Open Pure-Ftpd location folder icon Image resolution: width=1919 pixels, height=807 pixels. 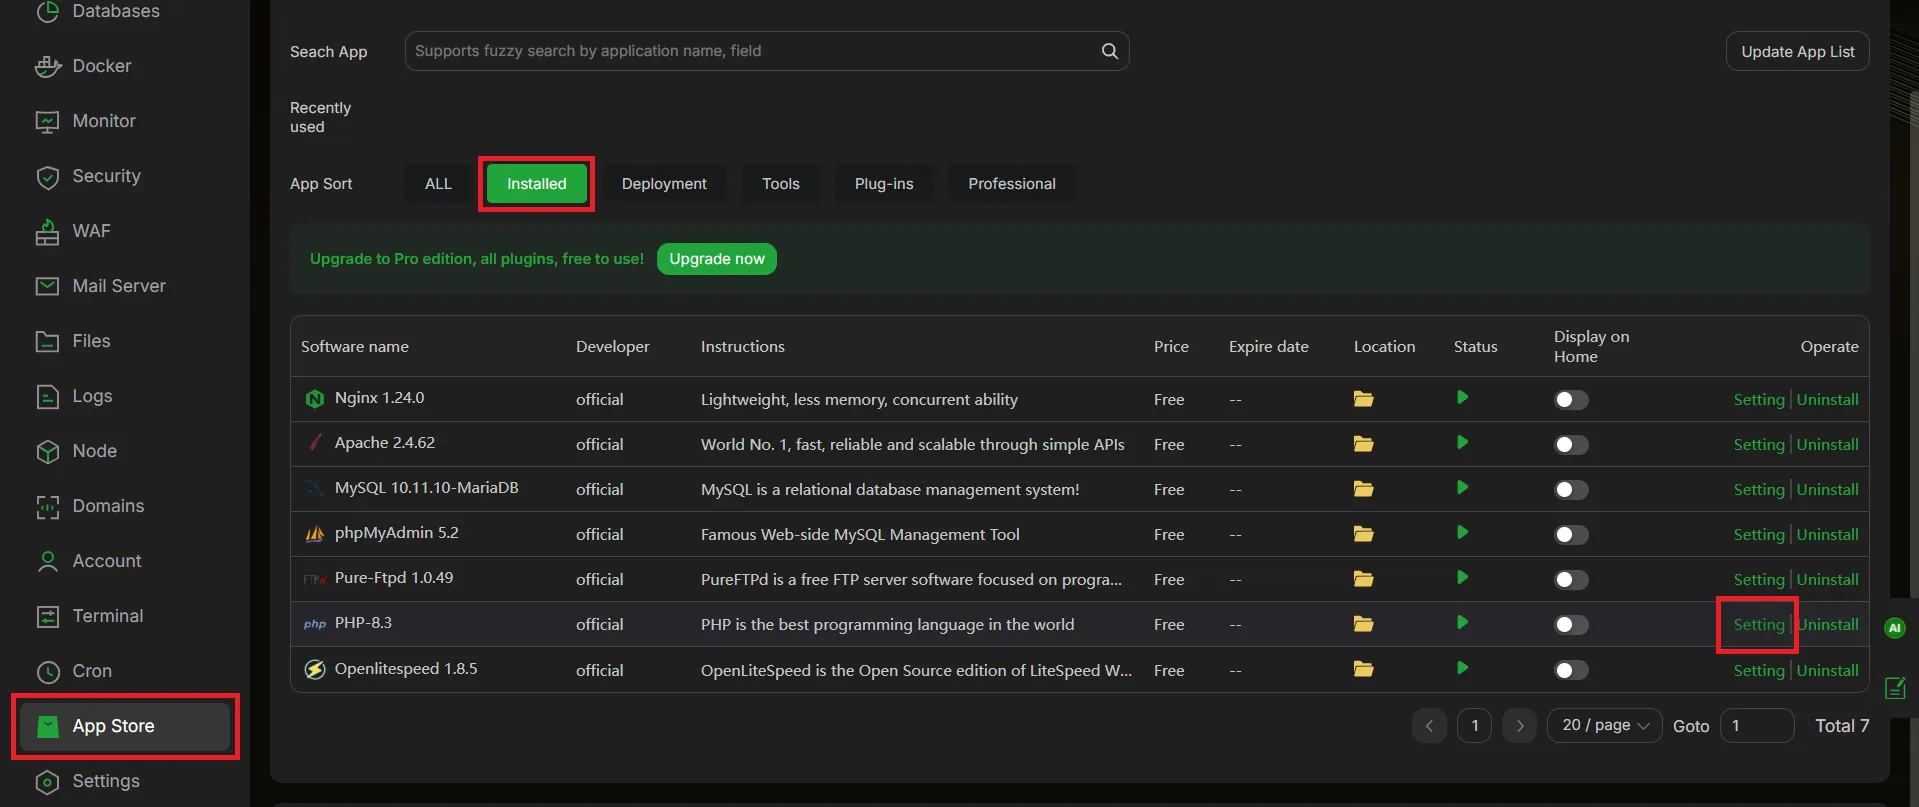pyautogui.click(x=1363, y=579)
